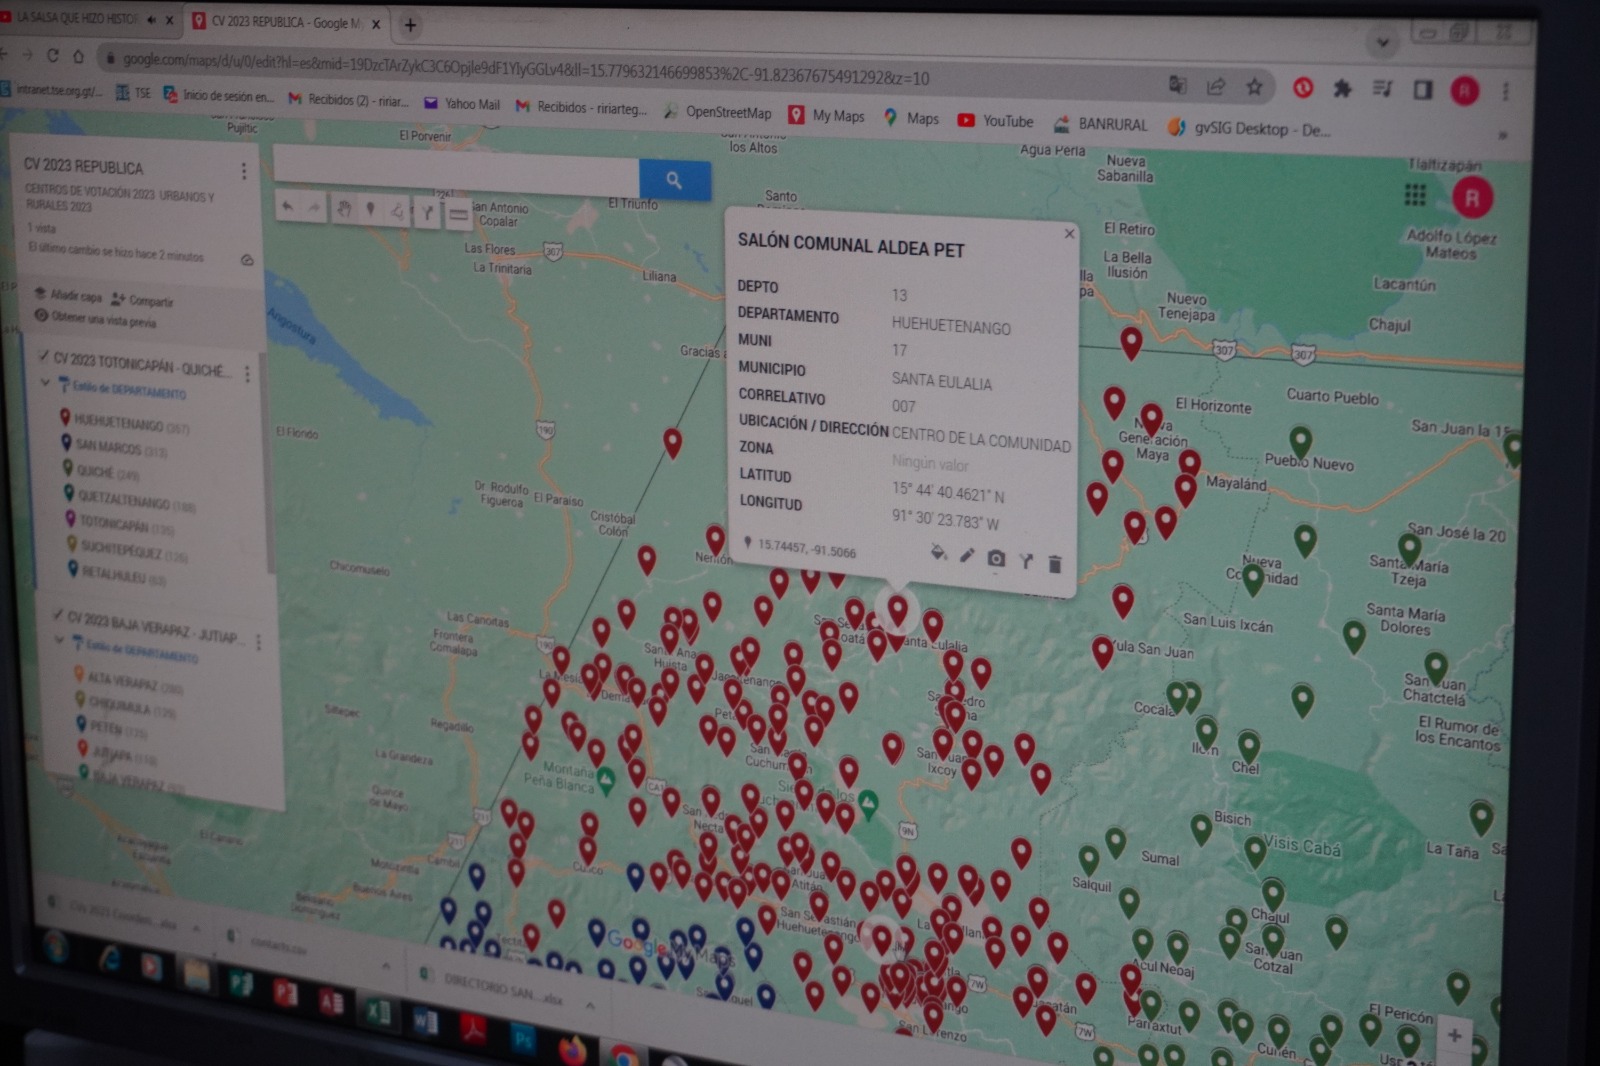Screen dimensions: 1600x1066
Task: Open the CV 2023 REPUBLICA map options menu
Action: tap(243, 171)
